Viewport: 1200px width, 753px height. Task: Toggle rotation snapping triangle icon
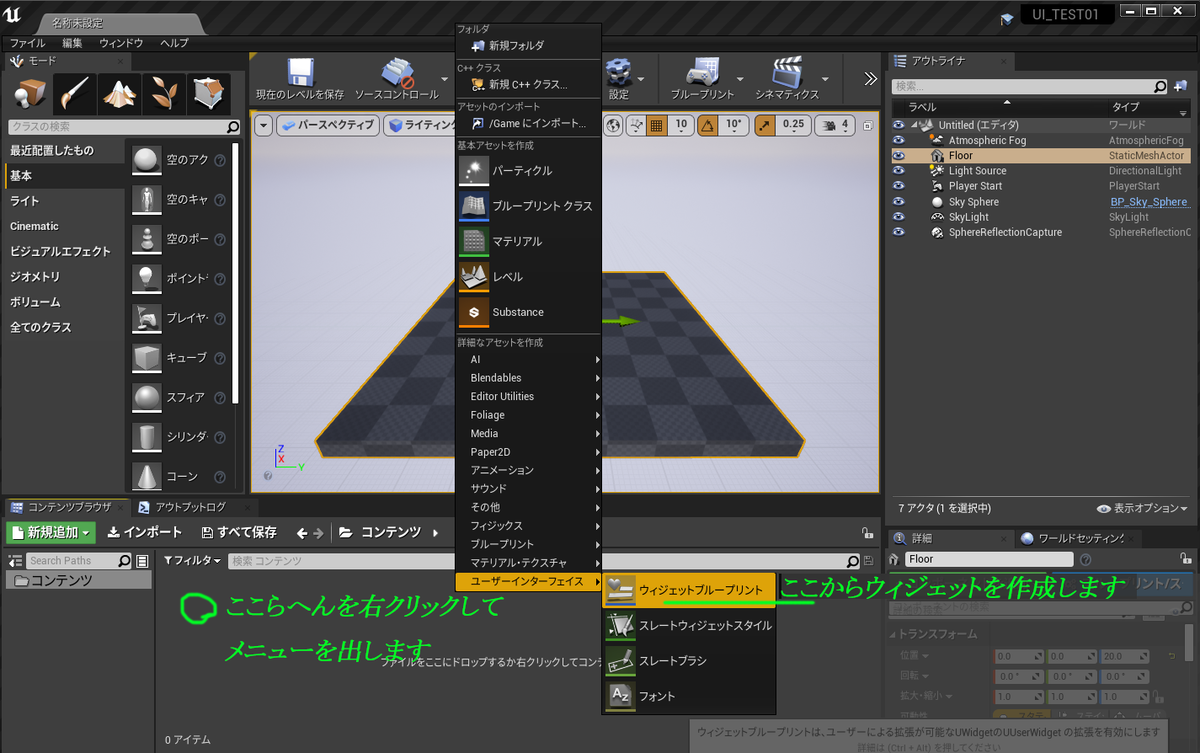click(708, 125)
